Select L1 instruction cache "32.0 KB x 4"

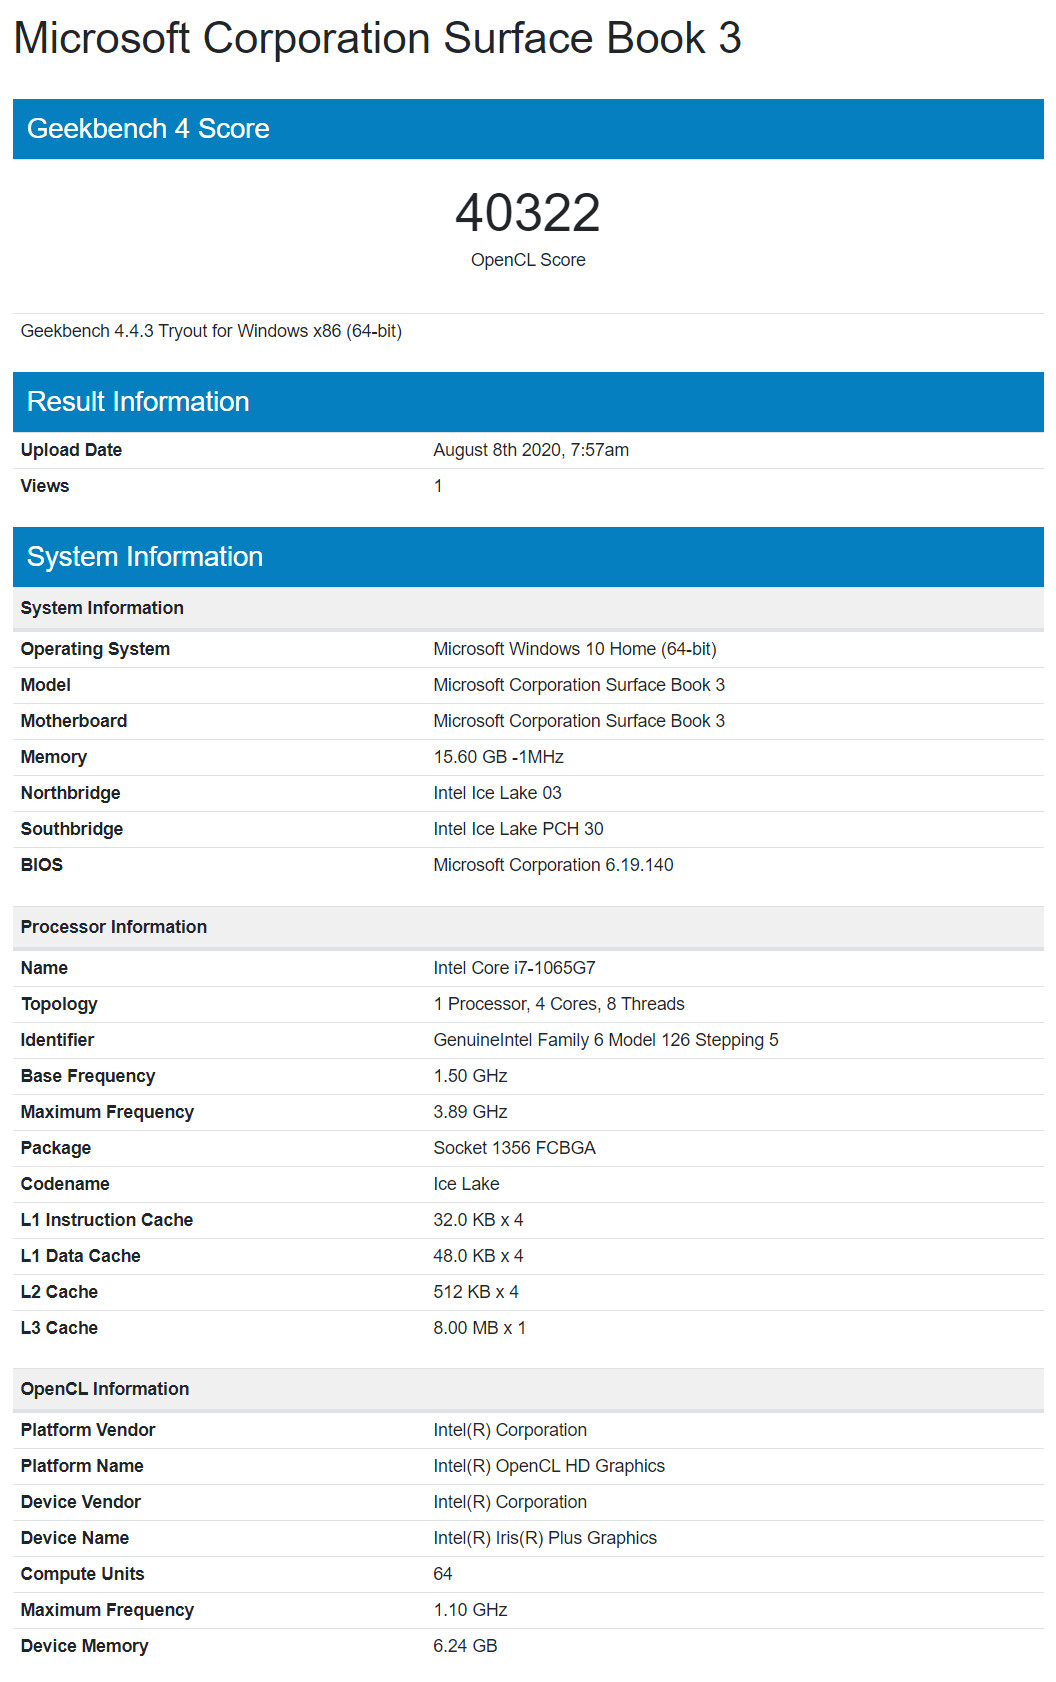tap(478, 1220)
